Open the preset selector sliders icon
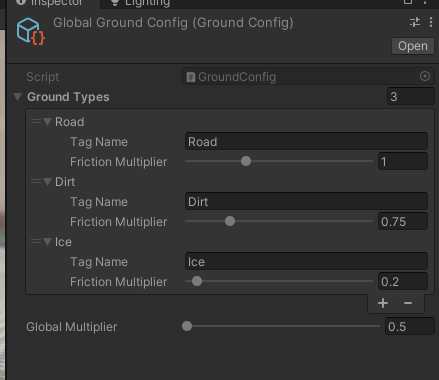 (415, 22)
